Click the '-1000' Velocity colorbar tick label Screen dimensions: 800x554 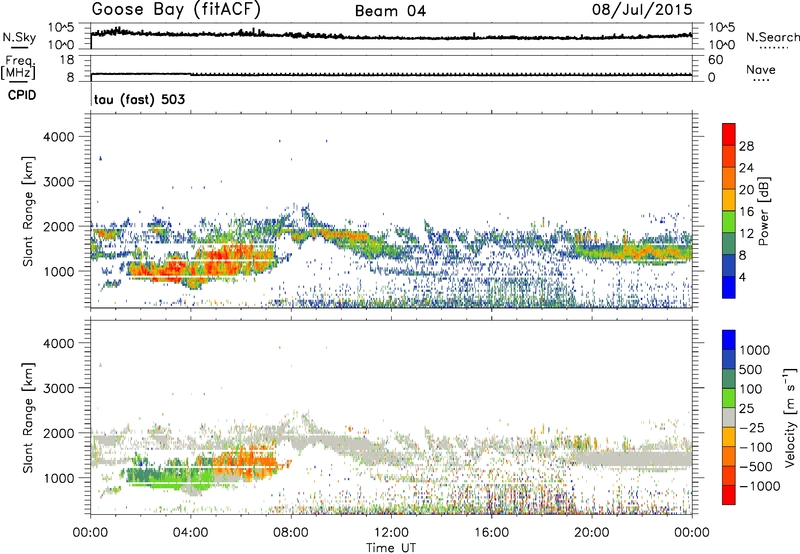point(760,486)
